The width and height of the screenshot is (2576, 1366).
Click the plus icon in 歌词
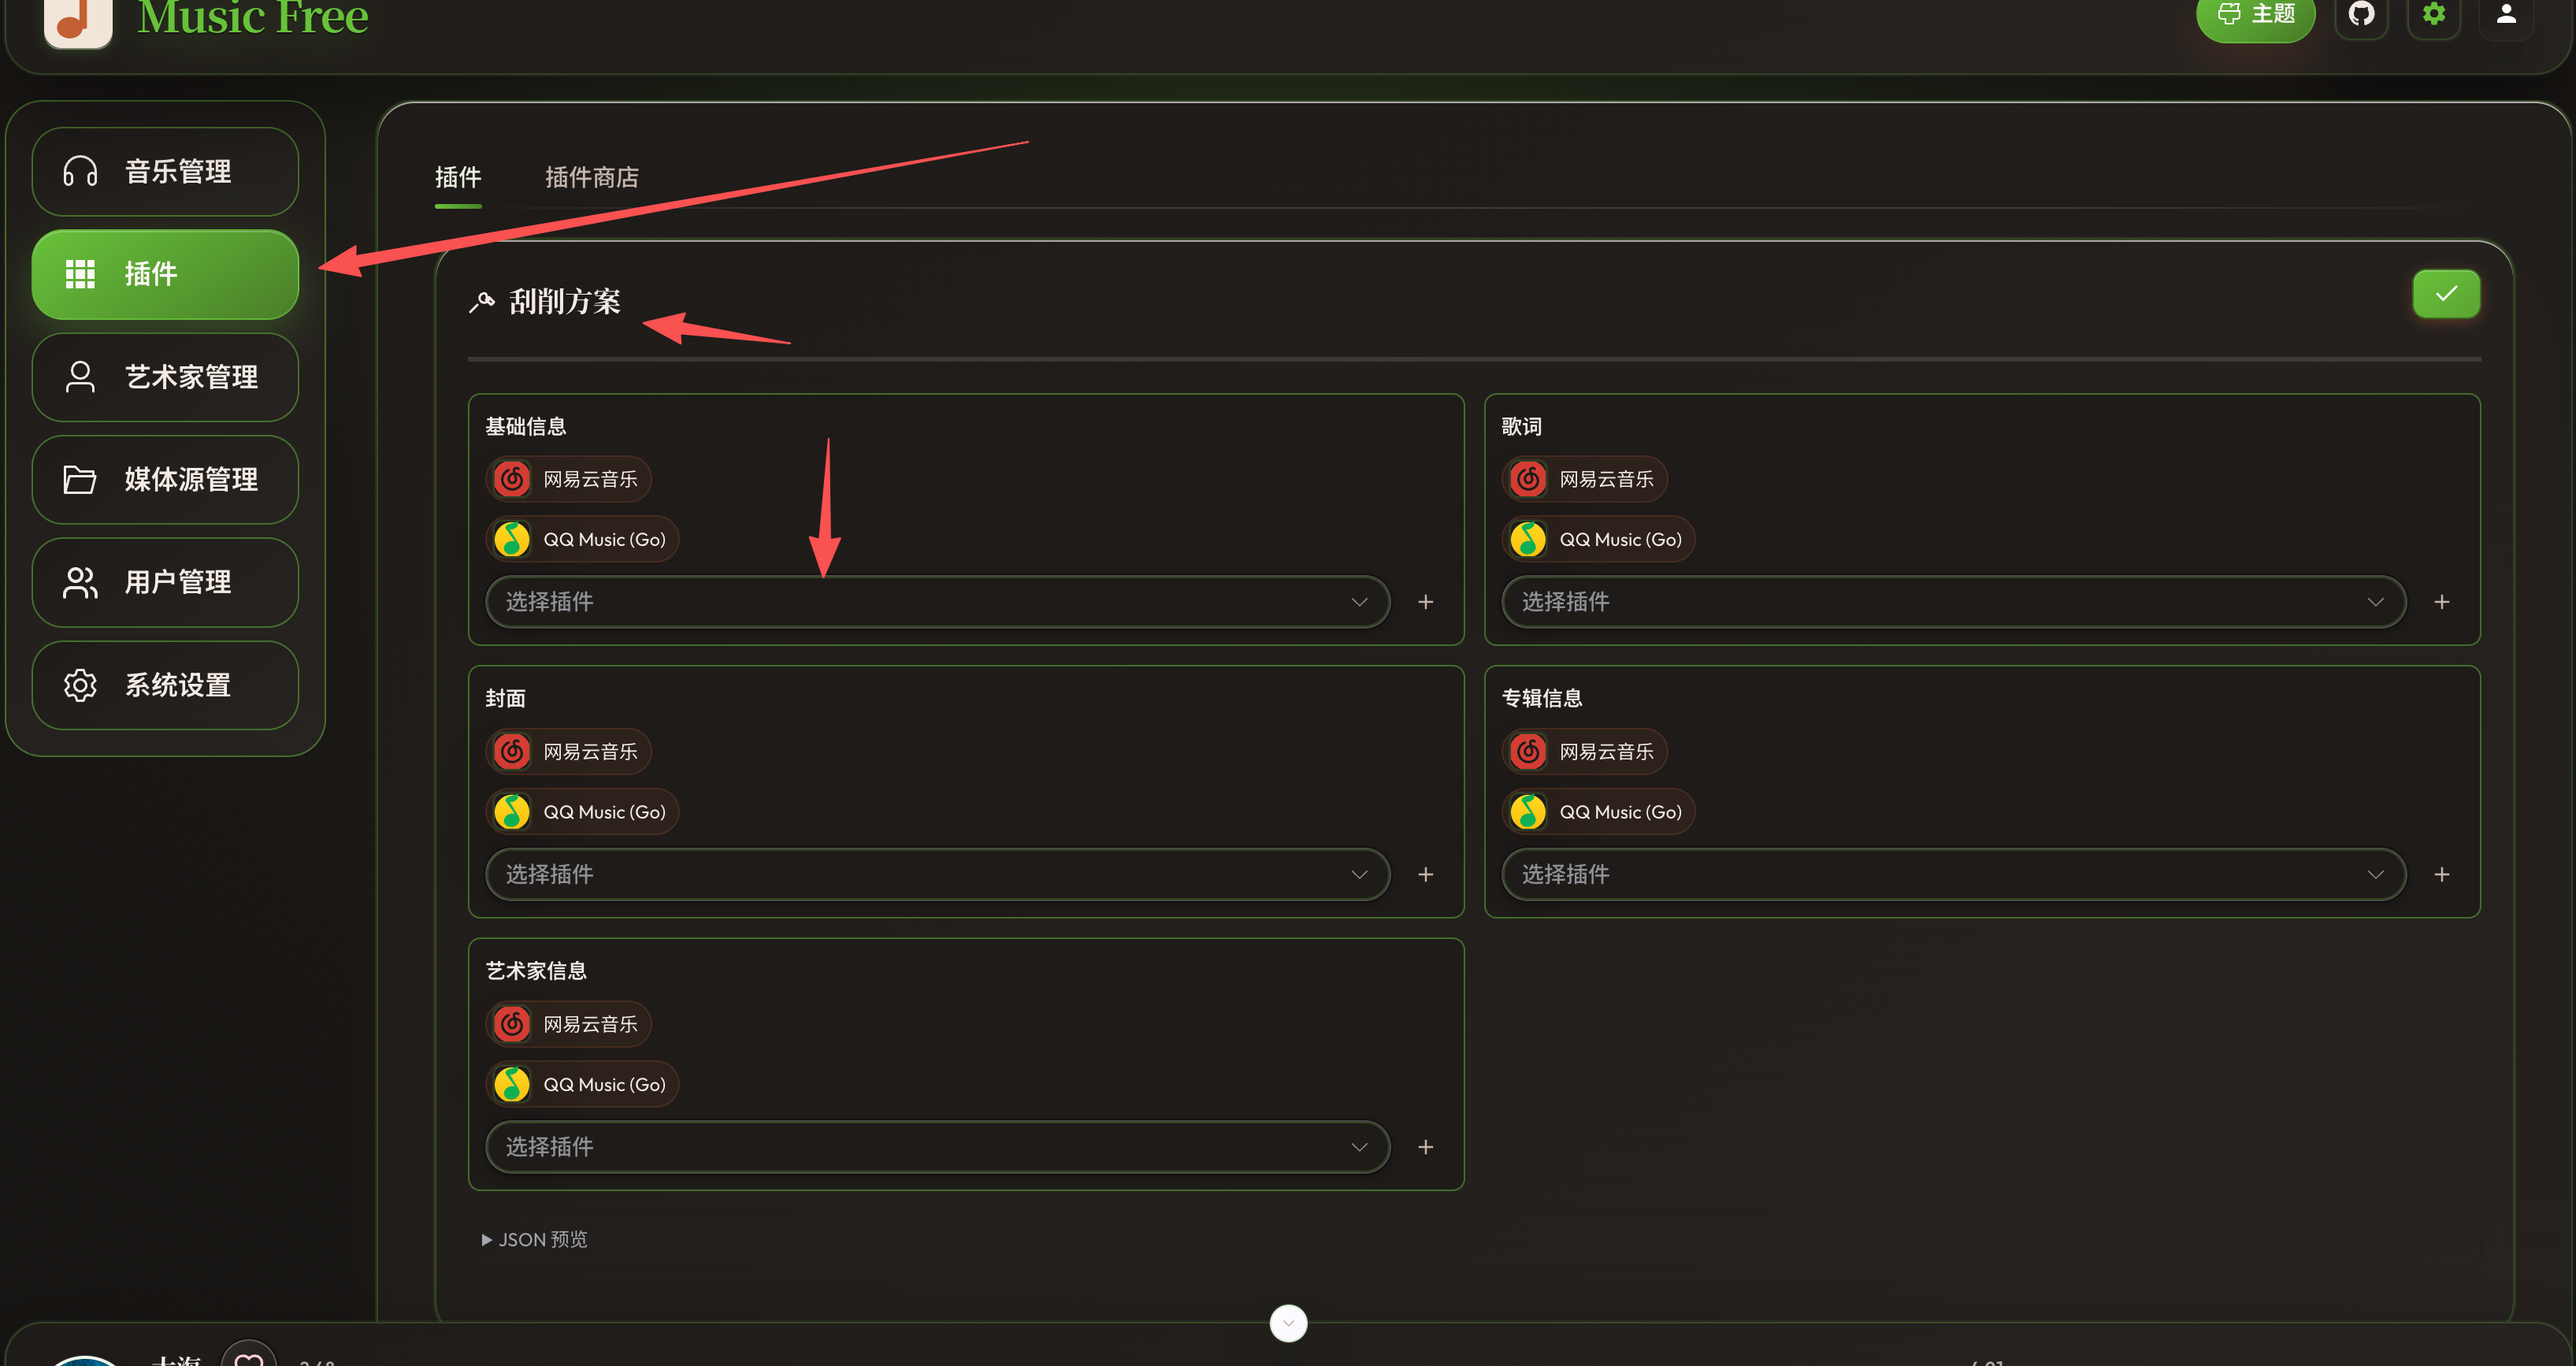[x=2442, y=602]
